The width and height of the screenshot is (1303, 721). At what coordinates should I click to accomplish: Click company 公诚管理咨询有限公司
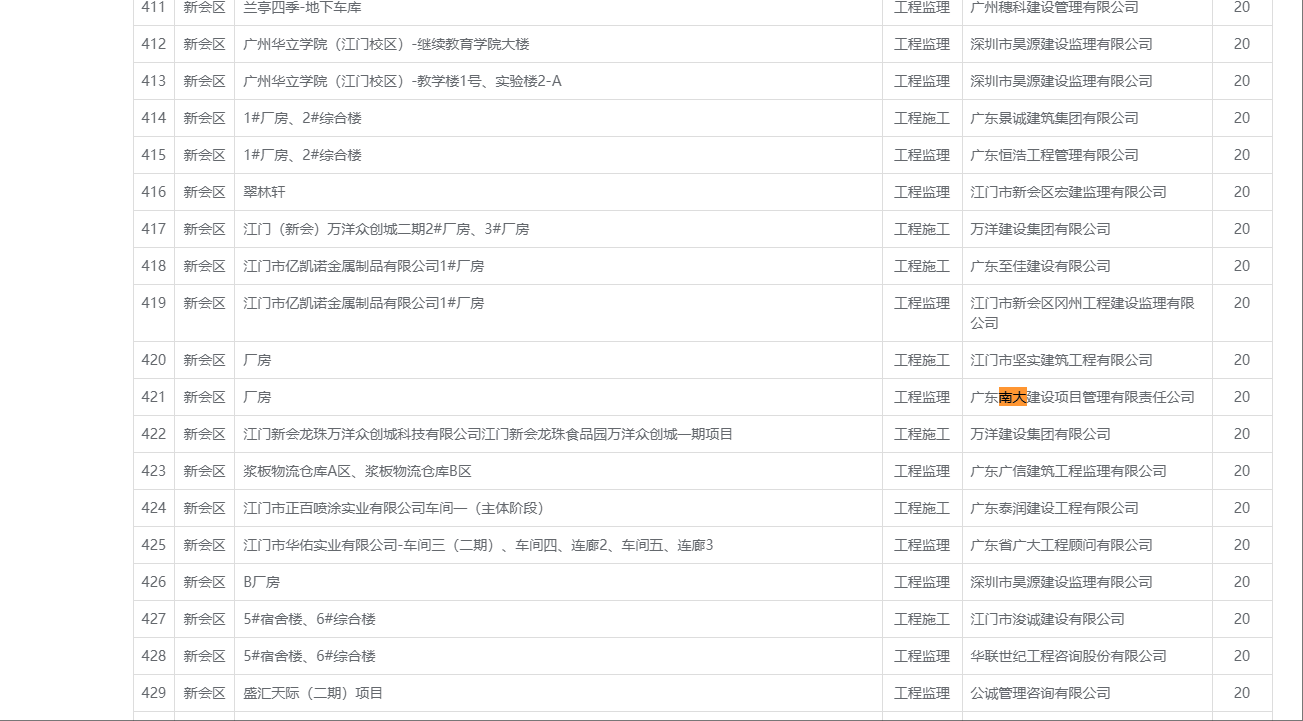pyautogui.click(x=1040, y=693)
